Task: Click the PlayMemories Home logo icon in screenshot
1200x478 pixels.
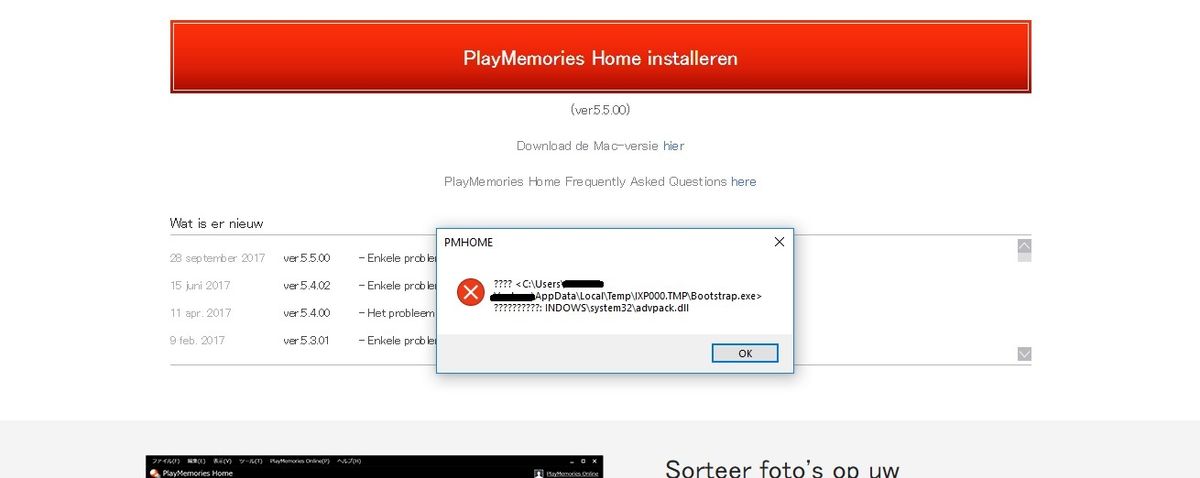Action: (x=154, y=473)
